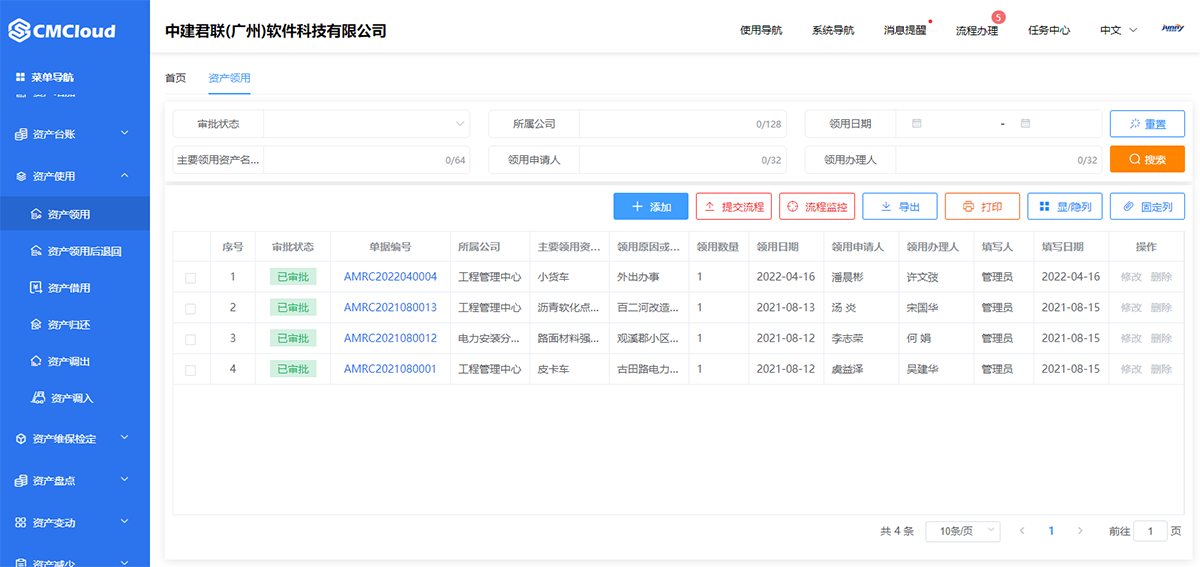Go to previous page arrow in pagination
Viewport: 1200px width, 567px height.
pos(1021,531)
